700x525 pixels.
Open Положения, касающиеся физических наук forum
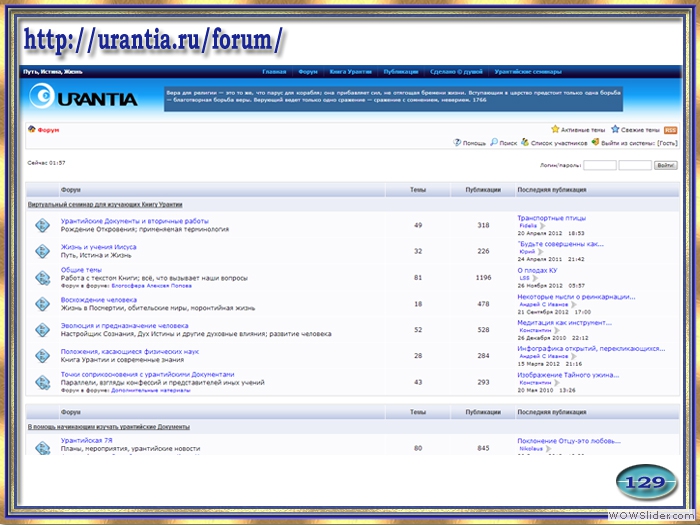coord(129,351)
